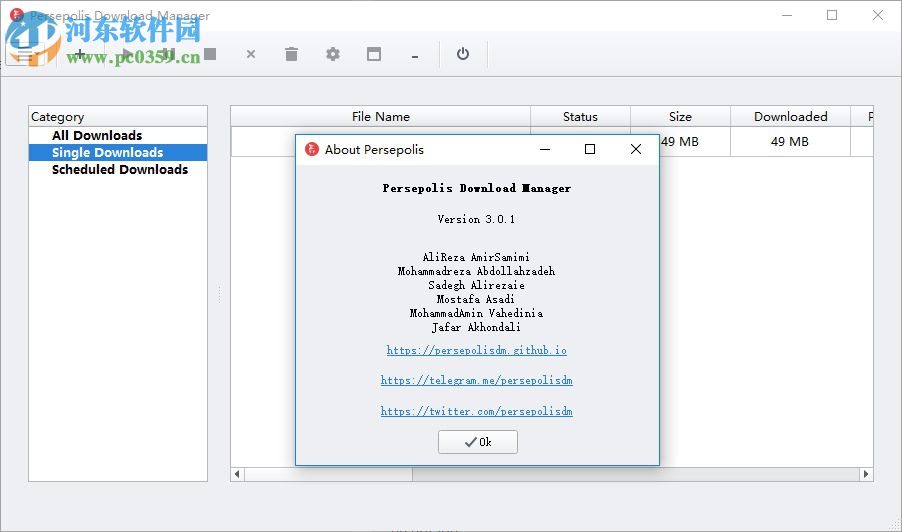902x532 pixels.
Task: Click the downloads table's left scroll arrow
Action: (238, 474)
